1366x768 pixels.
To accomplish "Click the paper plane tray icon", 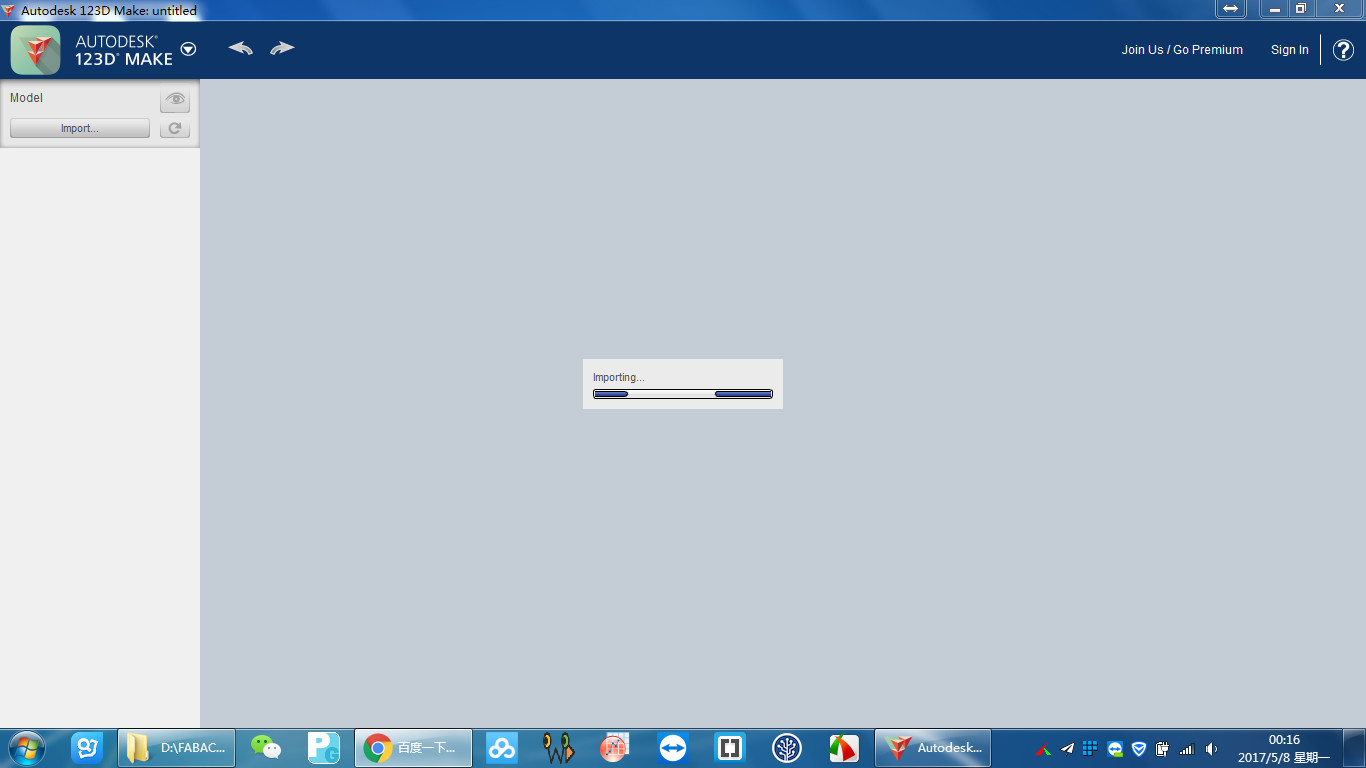I will (1067, 749).
